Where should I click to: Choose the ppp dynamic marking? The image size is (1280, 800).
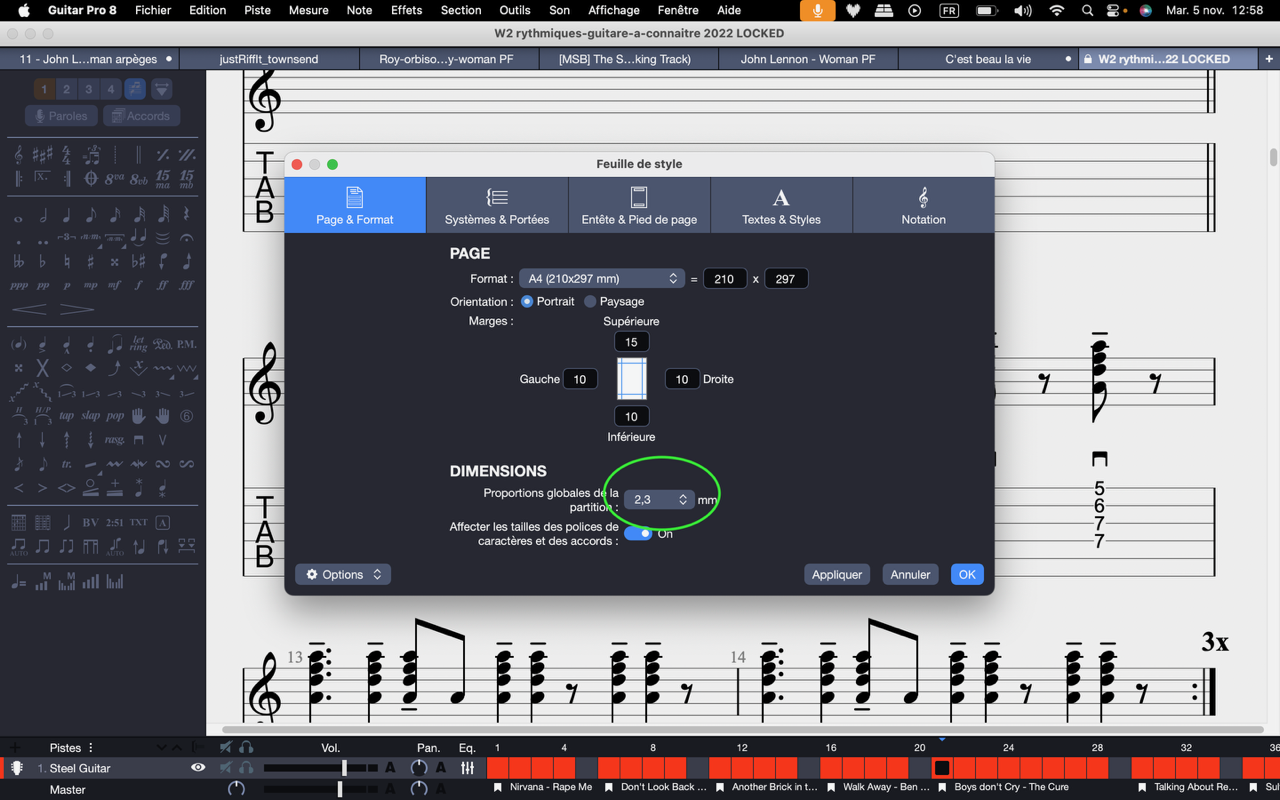[x=19, y=285]
